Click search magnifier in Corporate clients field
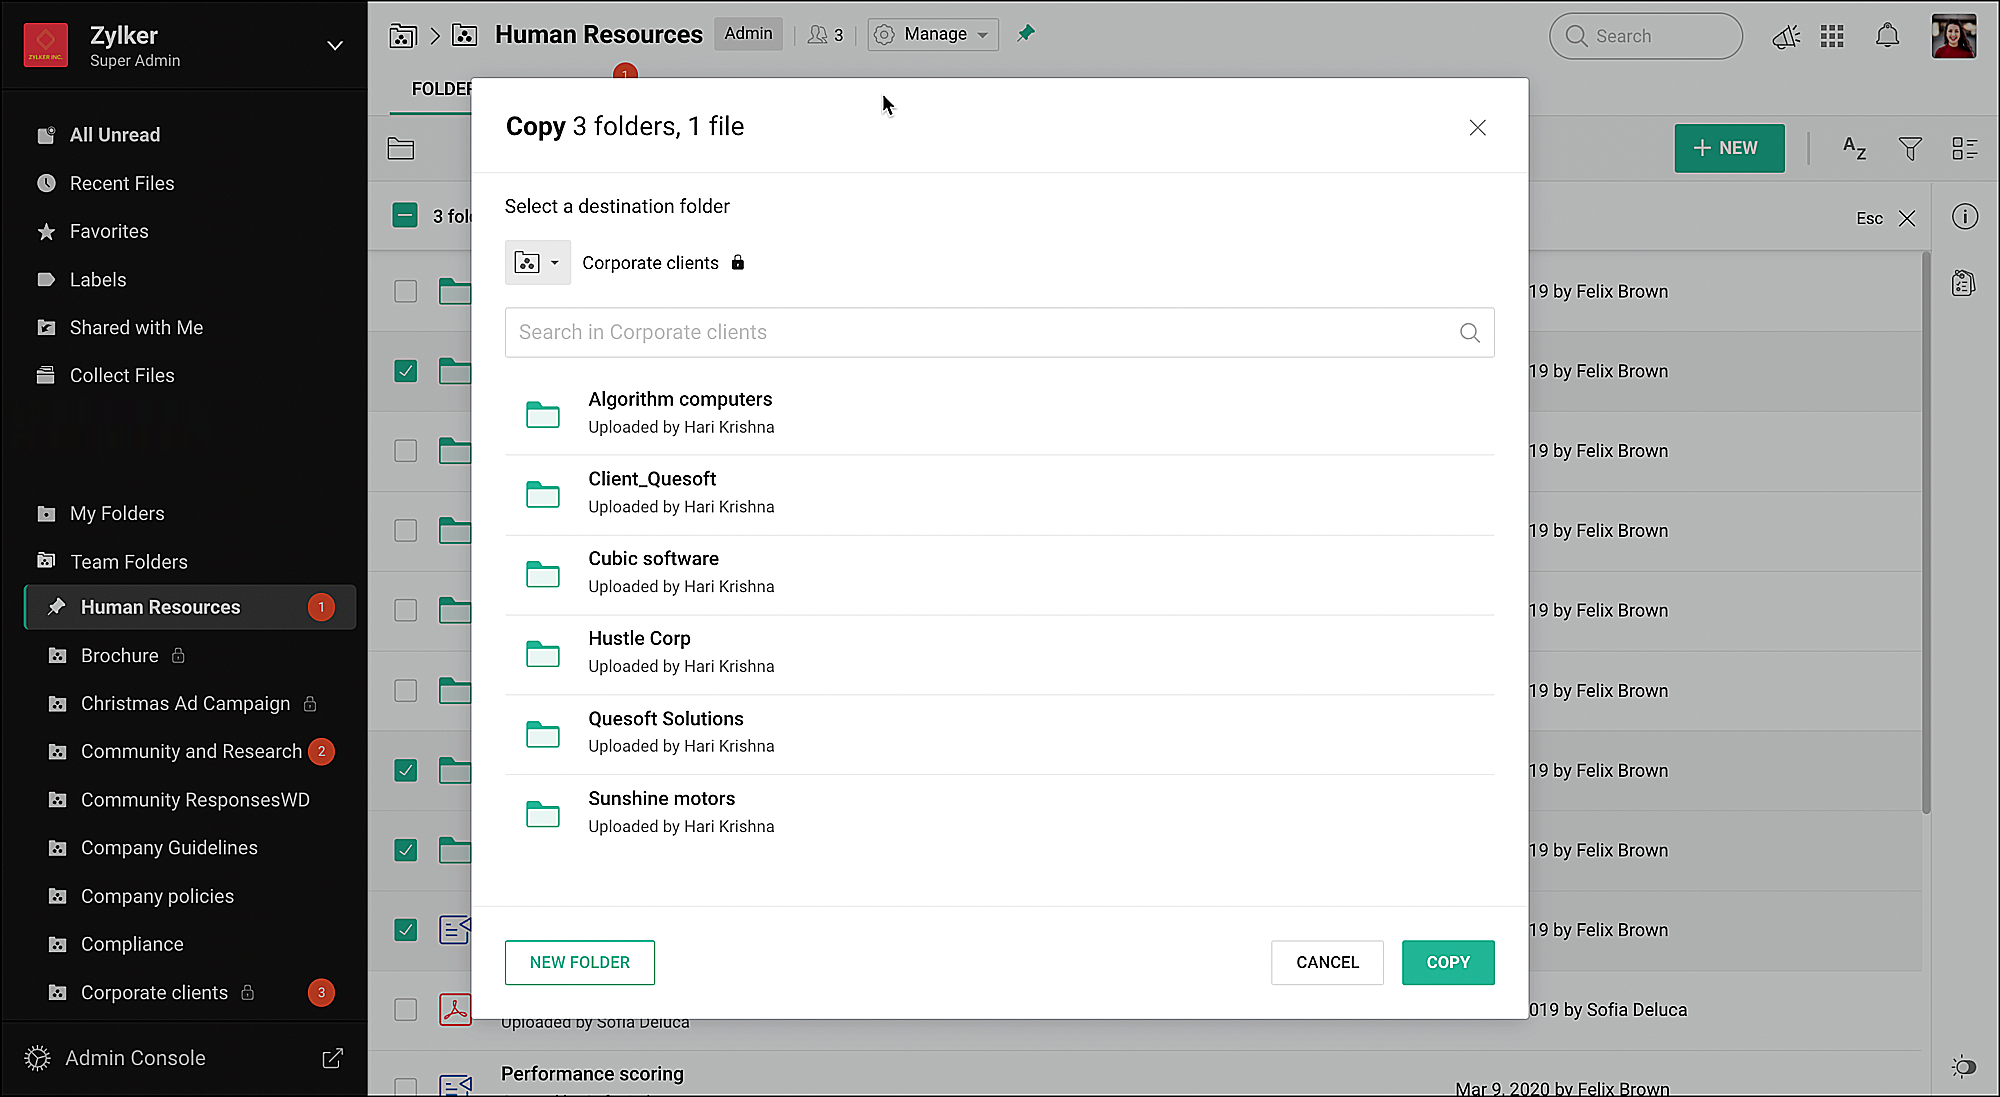The width and height of the screenshot is (2000, 1097). pyautogui.click(x=1469, y=333)
